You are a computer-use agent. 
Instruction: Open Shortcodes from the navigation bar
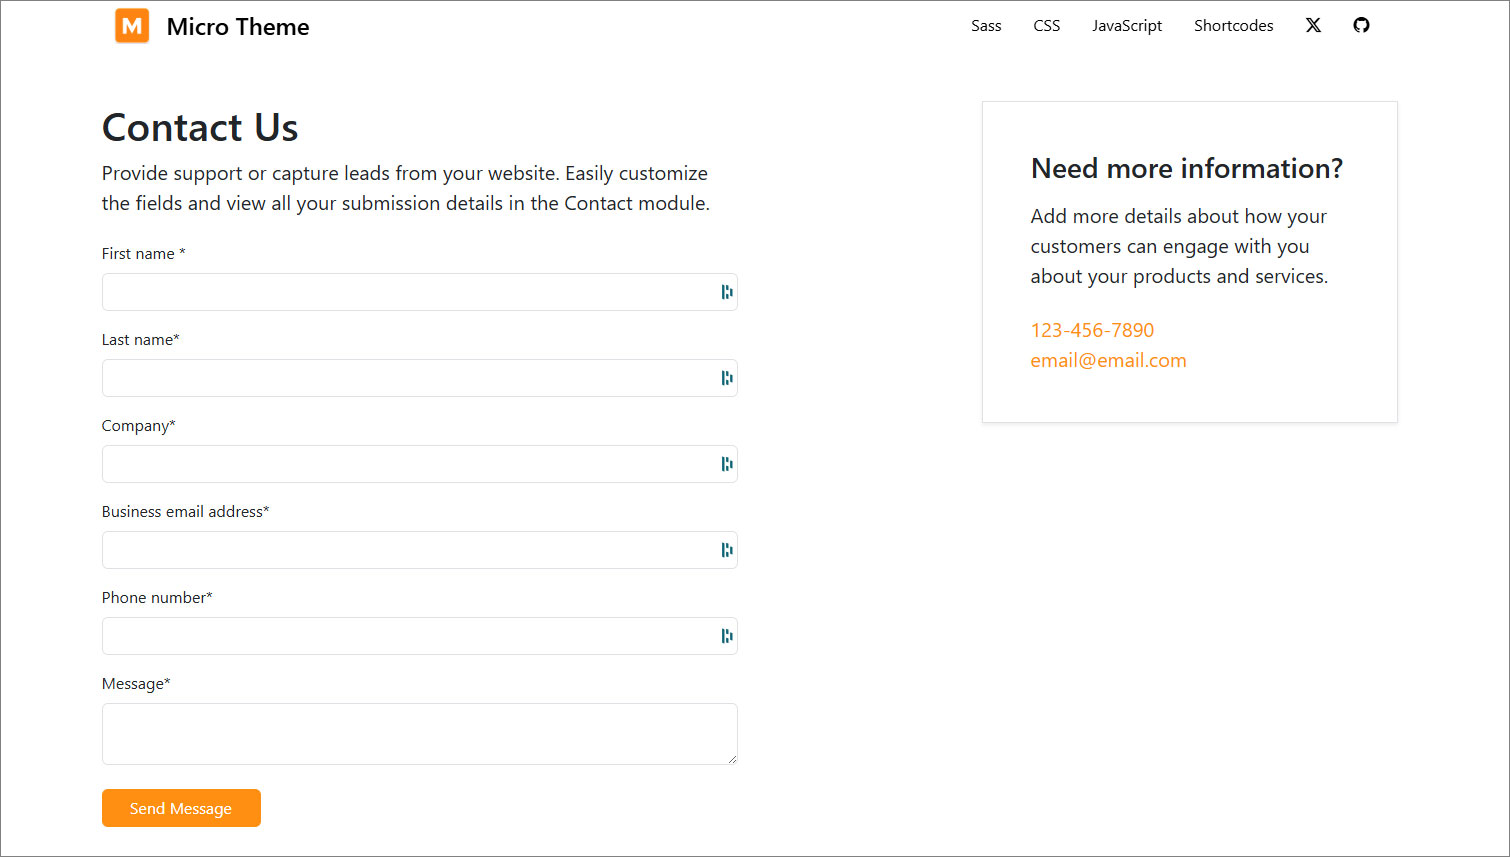(x=1233, y=26)
